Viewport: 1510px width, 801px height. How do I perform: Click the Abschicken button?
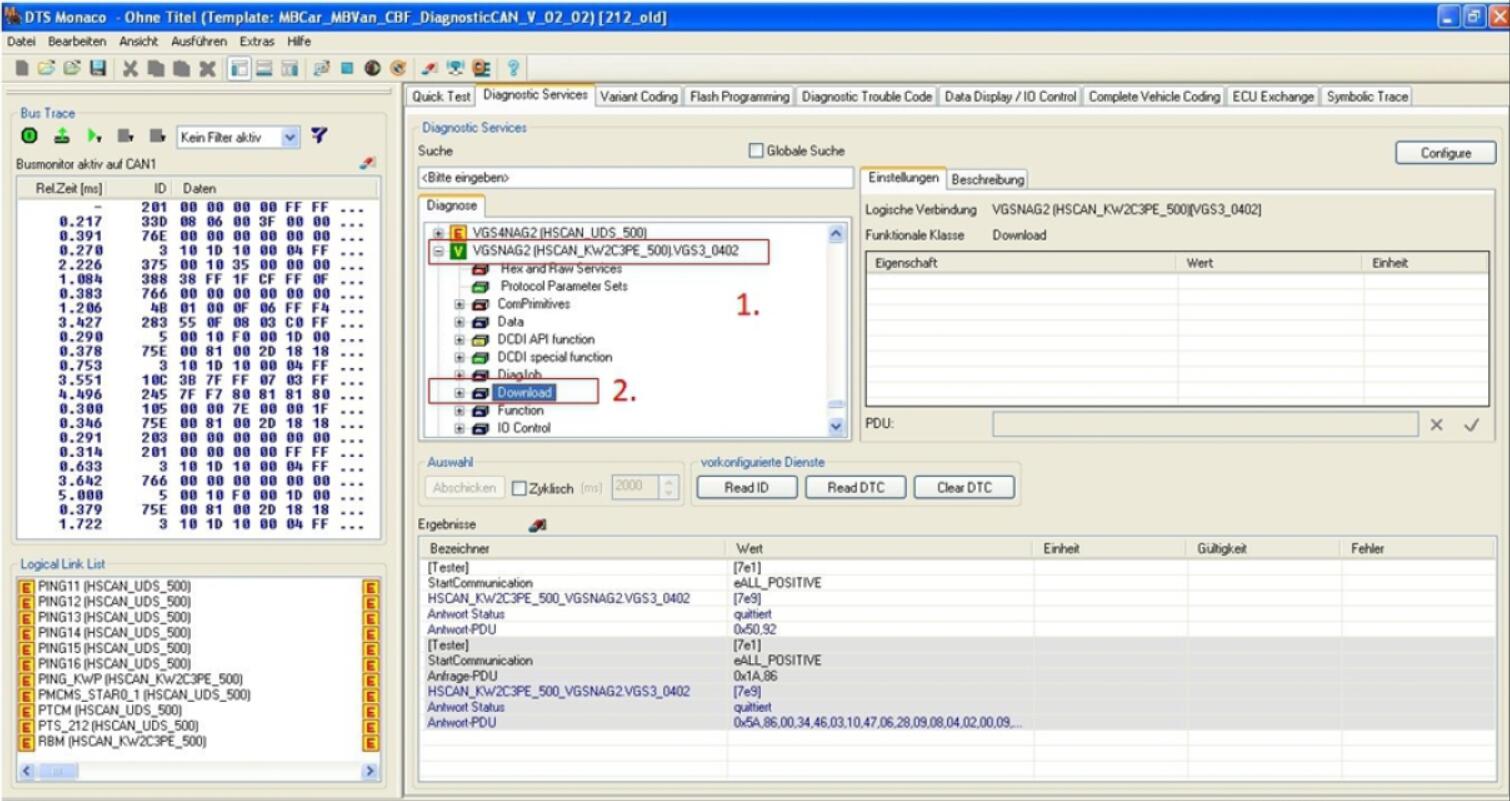[464, 489]
